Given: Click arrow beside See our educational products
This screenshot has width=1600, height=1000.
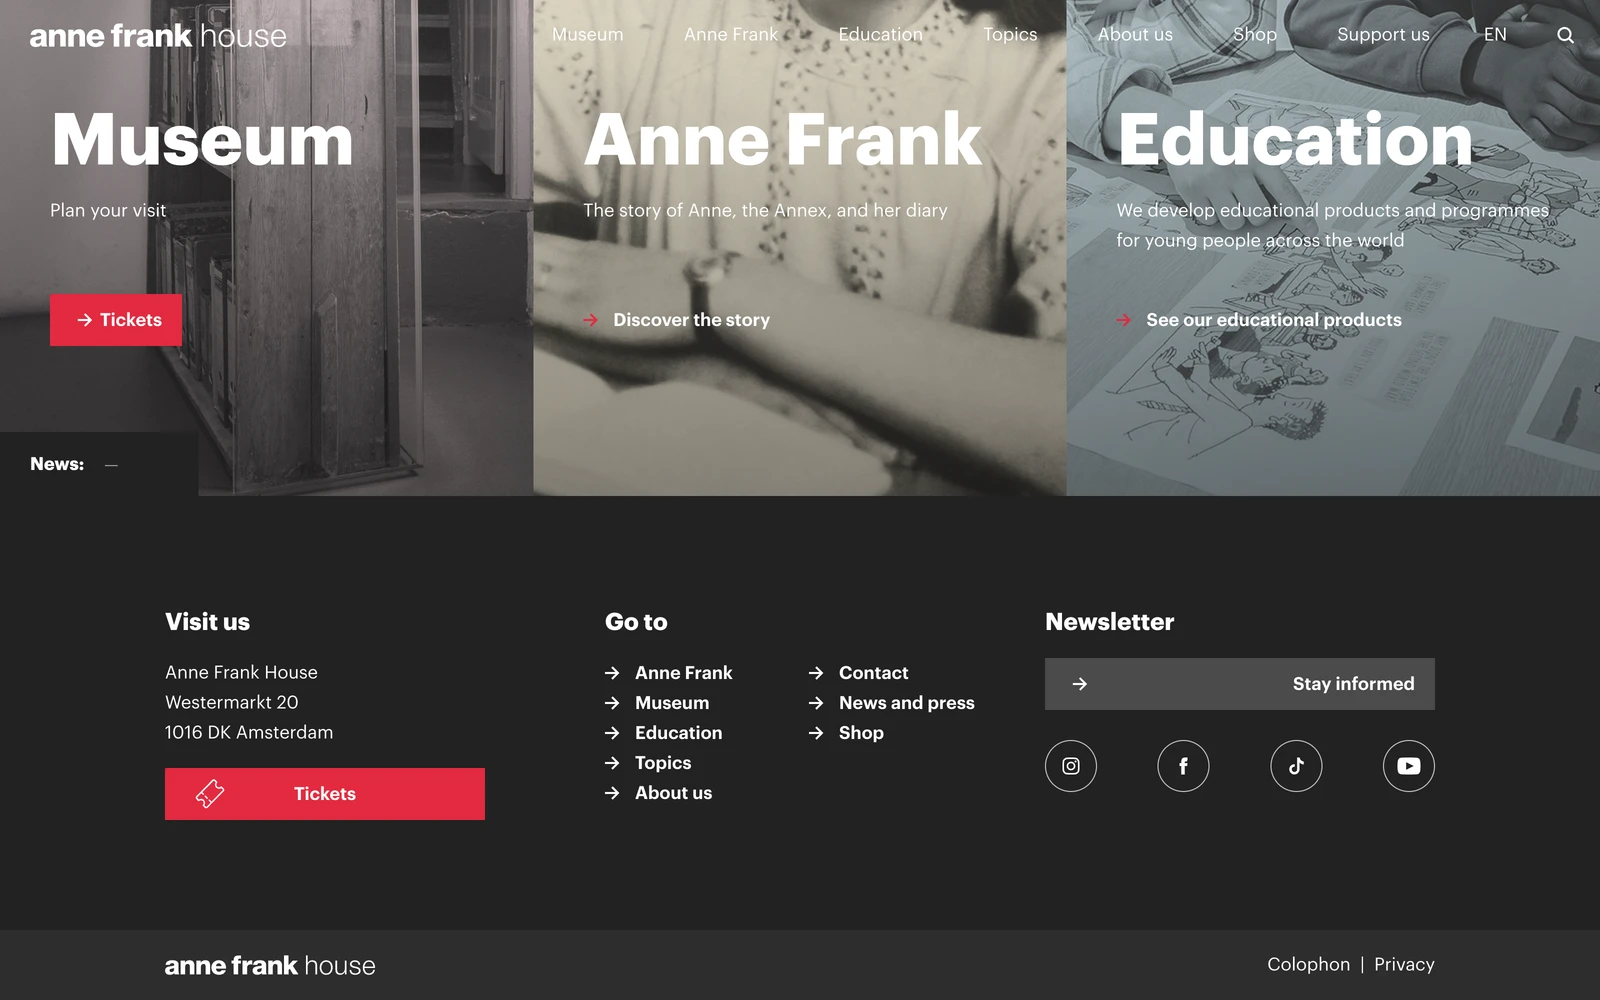Looking at the screenshot, I should (1124, 320).
